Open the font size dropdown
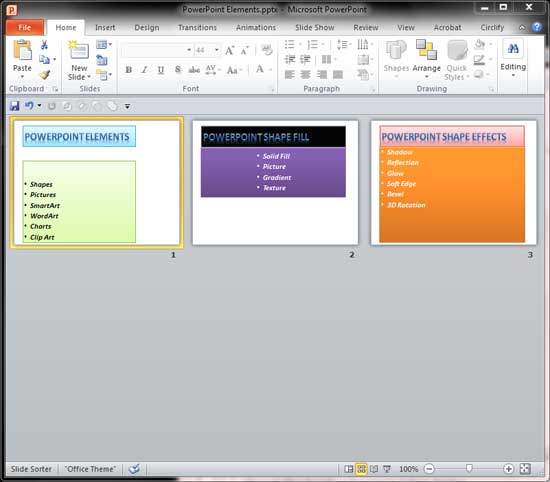The height and width of the screenshot is (482, 550). [216, 50]
